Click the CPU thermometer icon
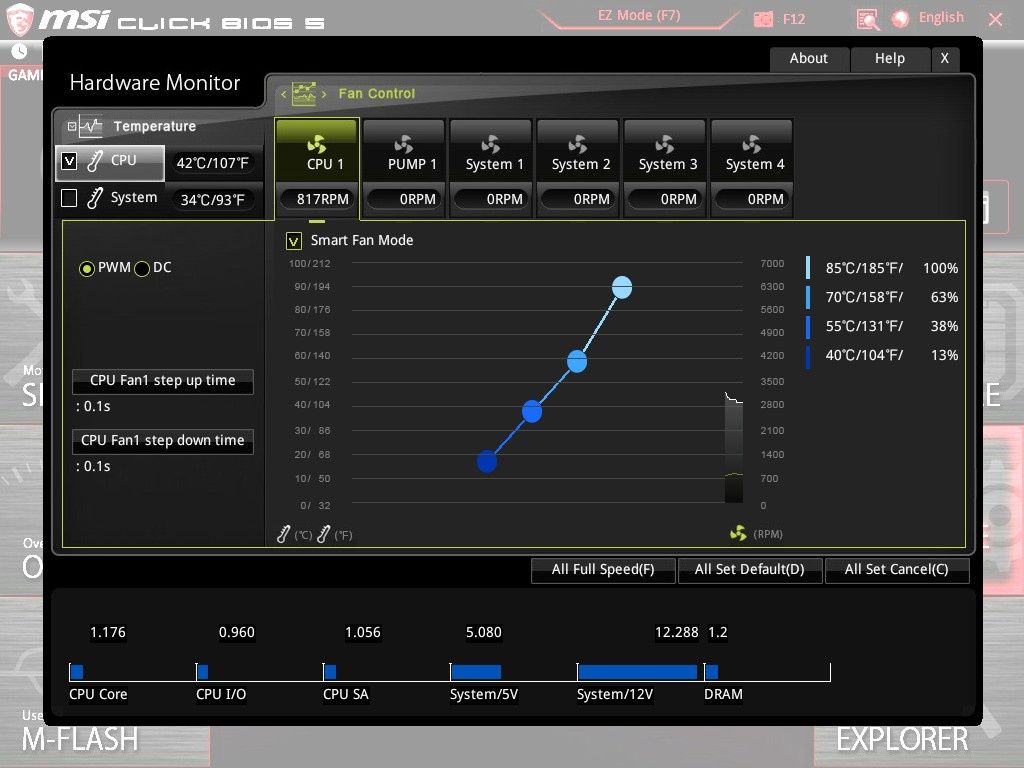The height and width of the screenshot is (768, 1024). pyautogui.click(x=95, y=161)
